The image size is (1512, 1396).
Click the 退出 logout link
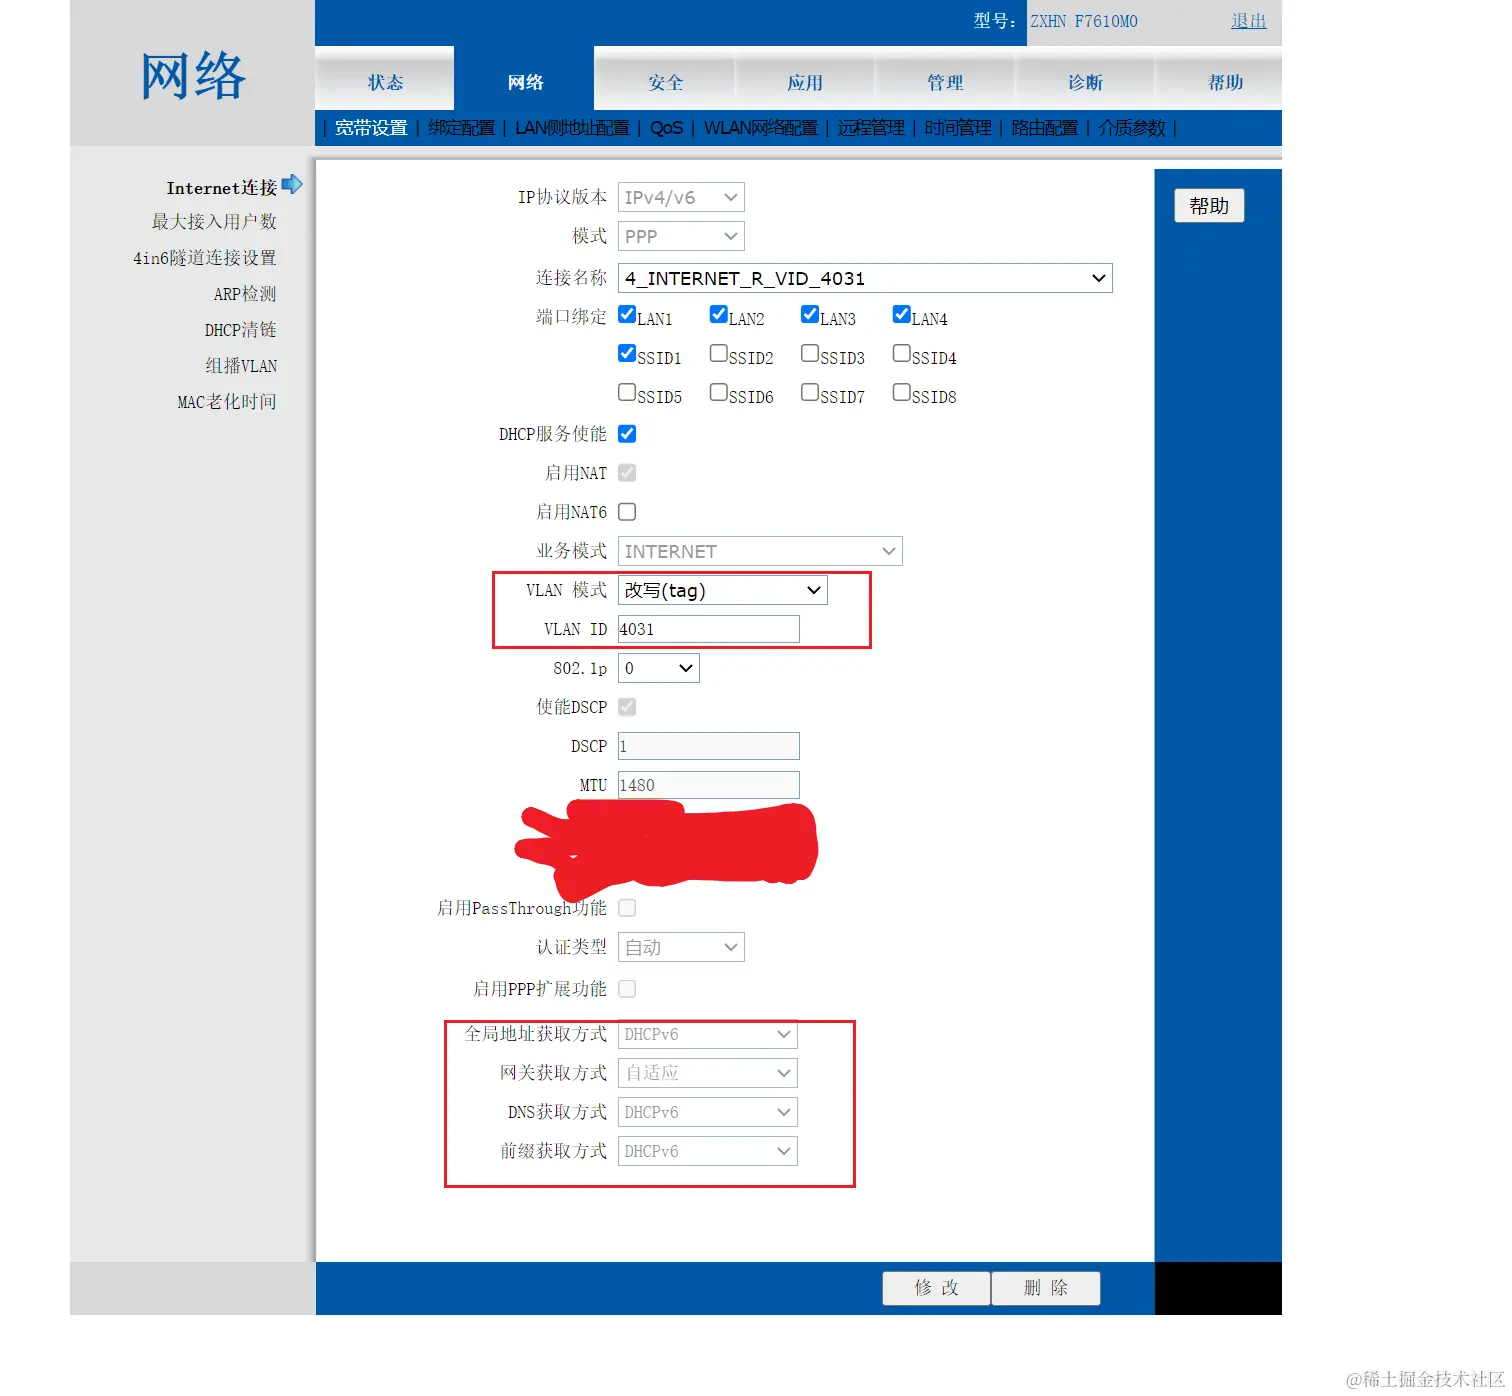(x=1248, y=21)
